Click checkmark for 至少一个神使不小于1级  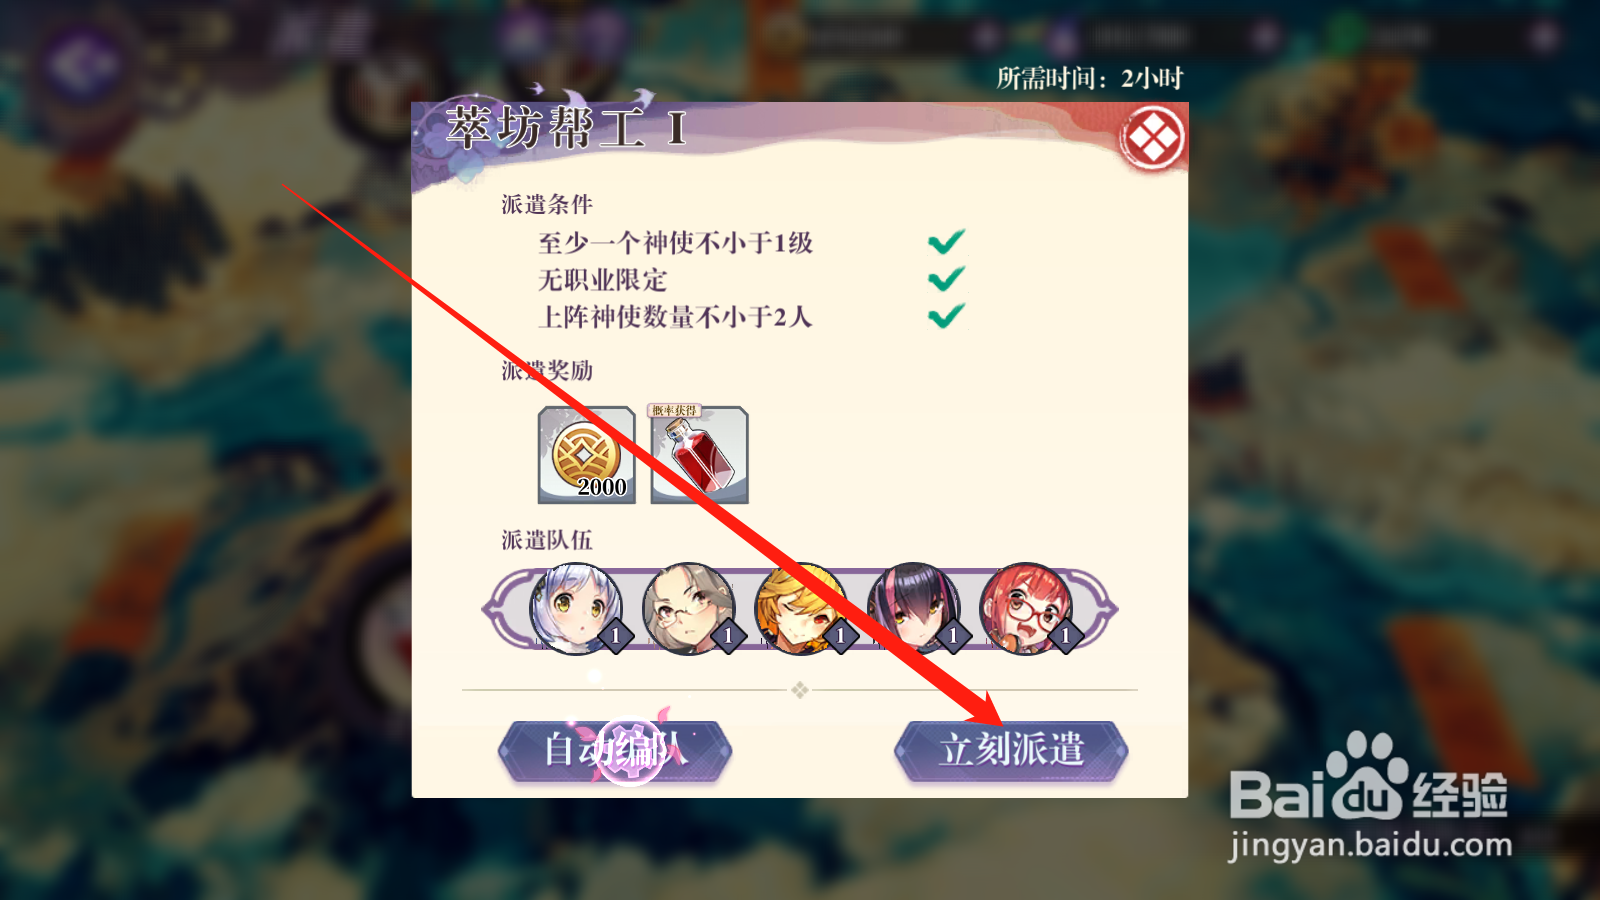946,241
